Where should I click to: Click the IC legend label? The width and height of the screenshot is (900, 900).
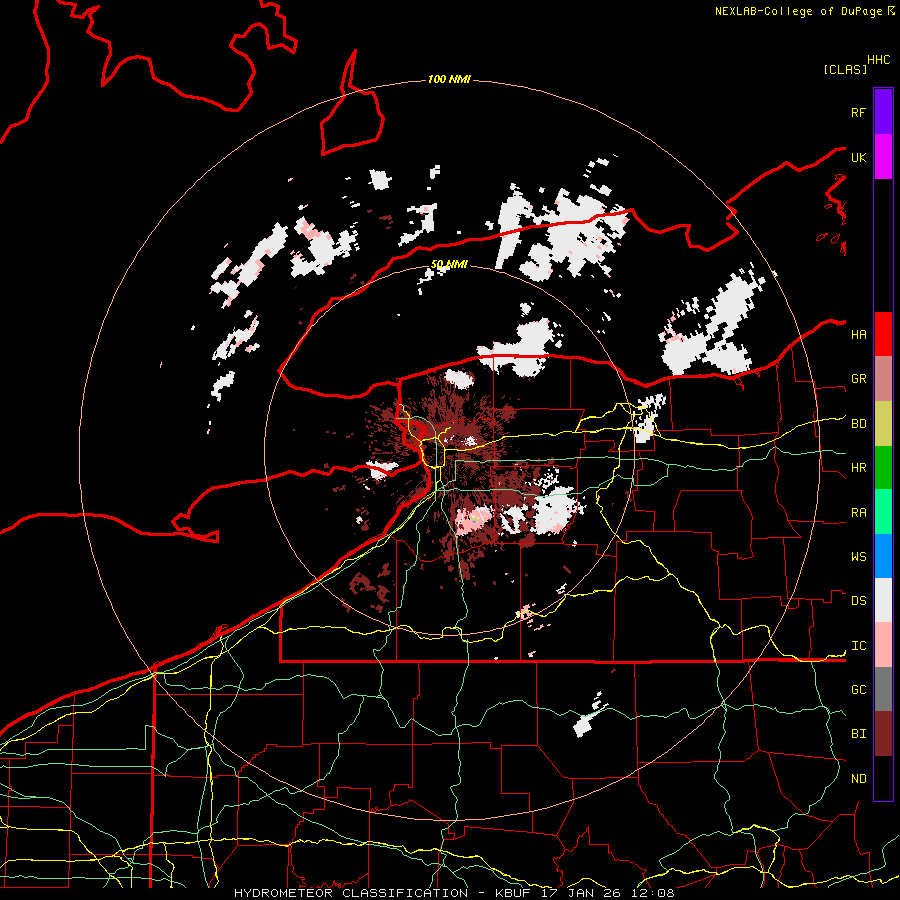click(x=858, y=646)
